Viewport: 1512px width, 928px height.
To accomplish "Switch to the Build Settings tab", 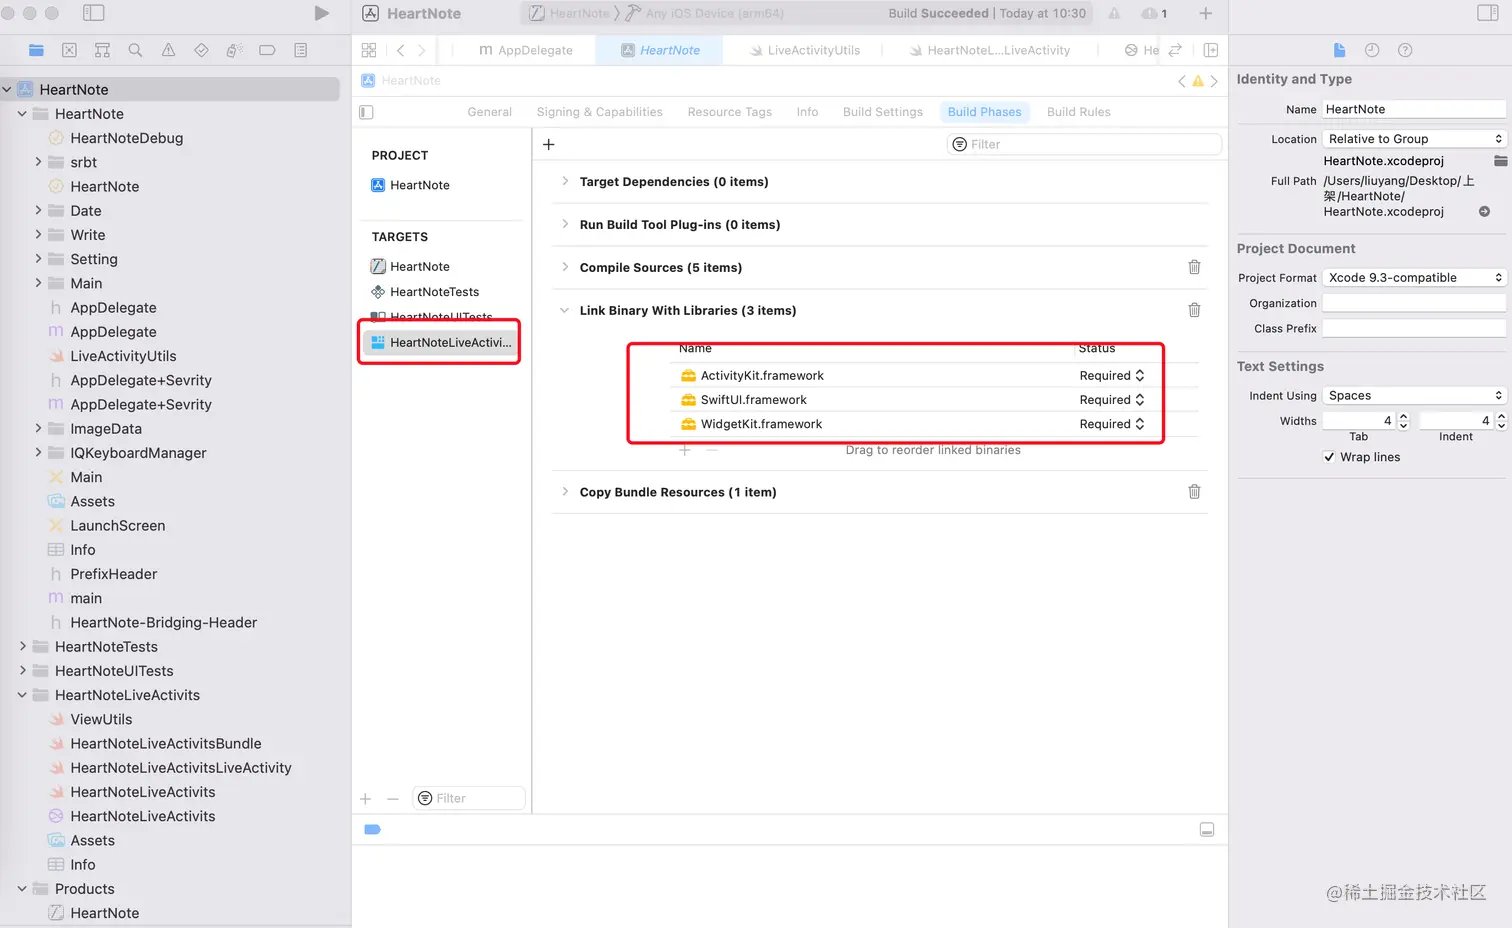I will [x=882, y=112].
